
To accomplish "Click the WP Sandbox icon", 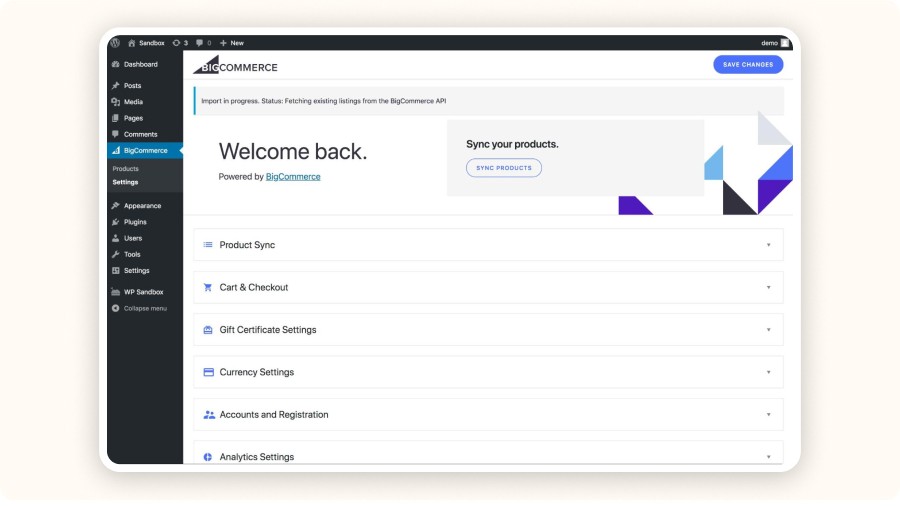I will click(116, 292).
